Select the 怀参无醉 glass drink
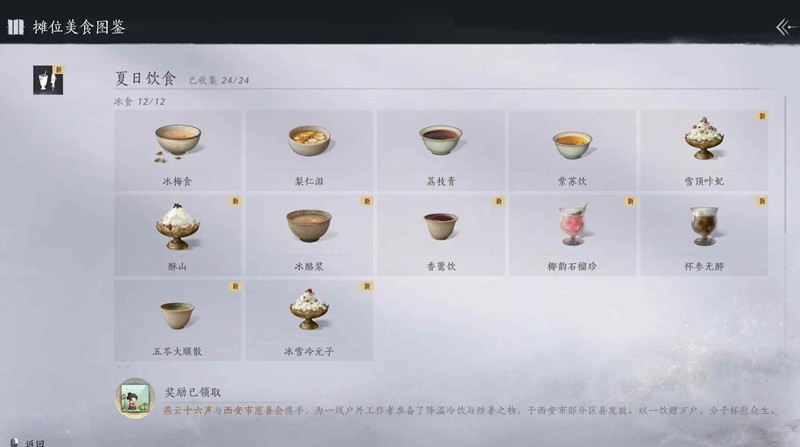Screen dimensions: 800x447 pyautogui.click(x=704, y=235)
